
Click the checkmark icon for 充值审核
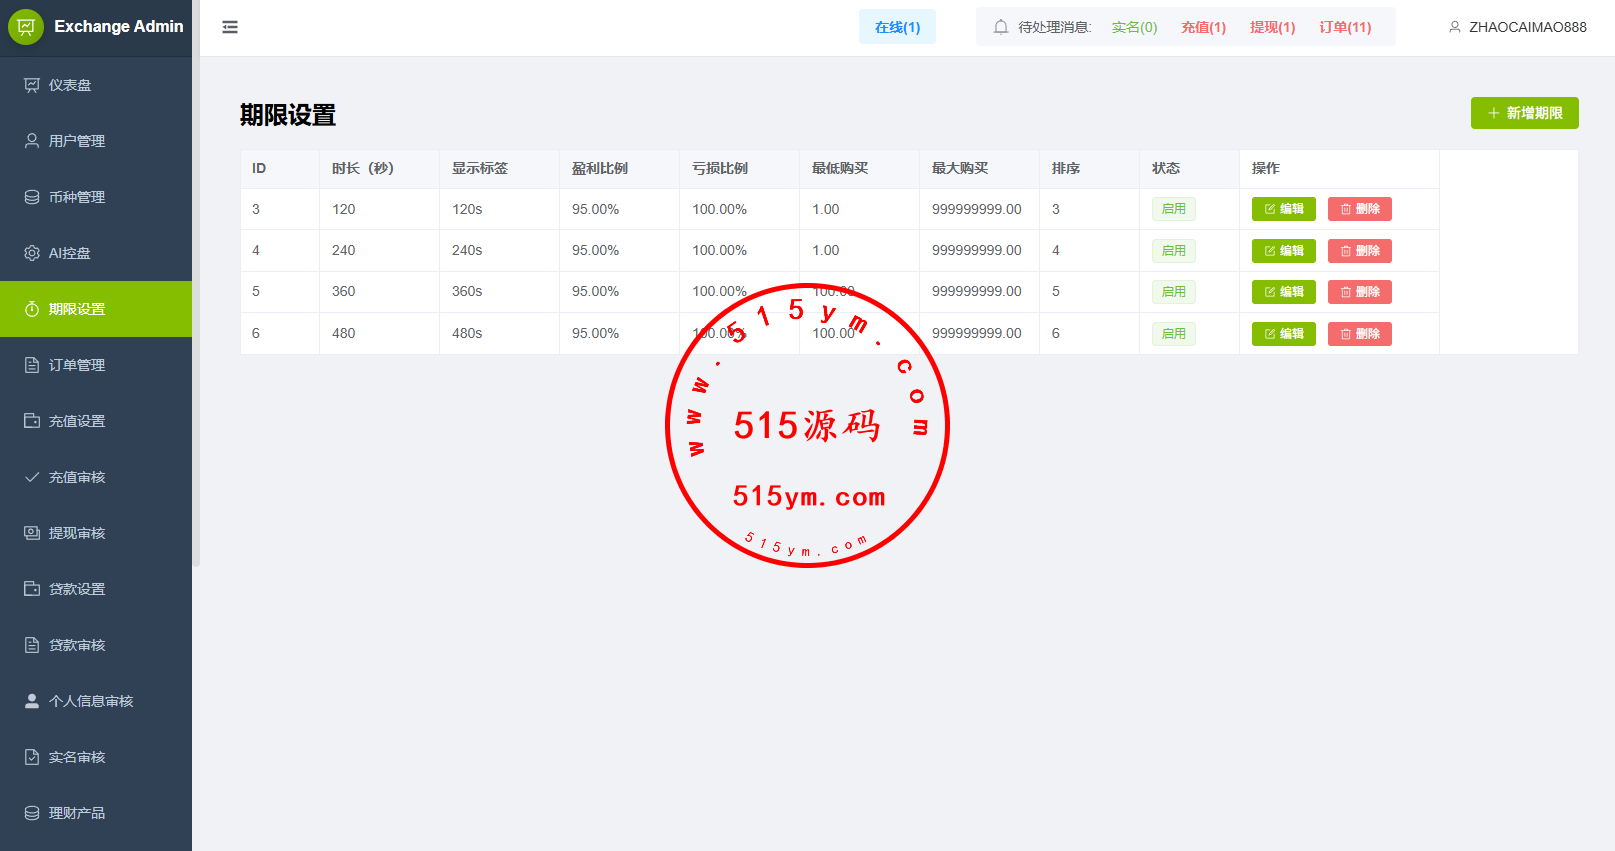pos(32,477)
